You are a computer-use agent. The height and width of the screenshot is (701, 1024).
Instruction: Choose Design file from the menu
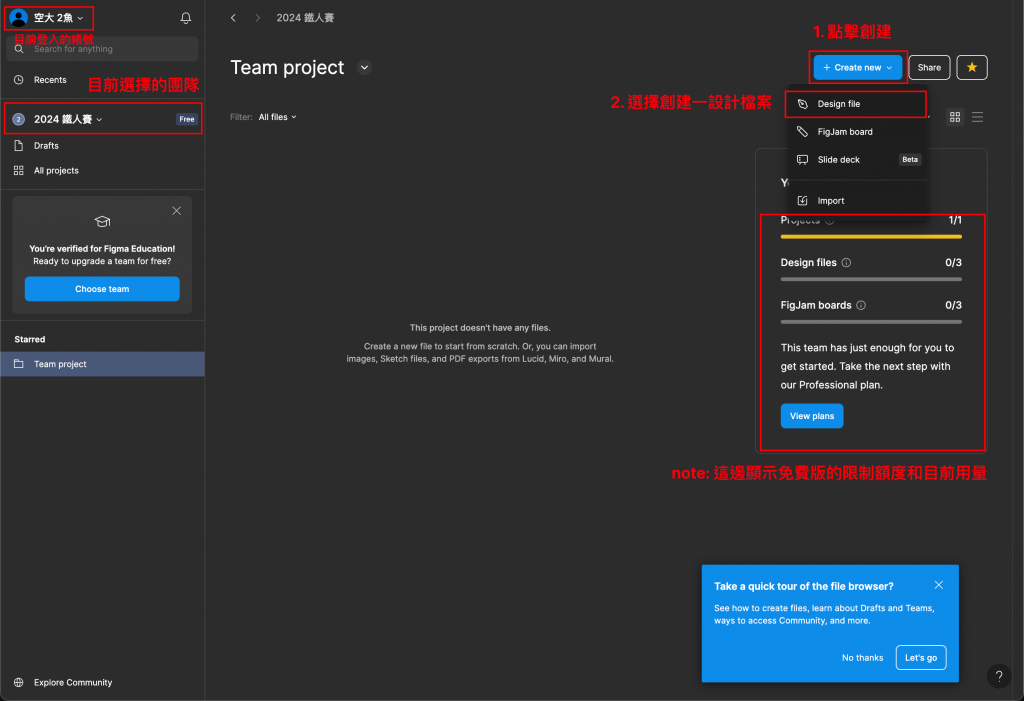(x=857, y=104)
